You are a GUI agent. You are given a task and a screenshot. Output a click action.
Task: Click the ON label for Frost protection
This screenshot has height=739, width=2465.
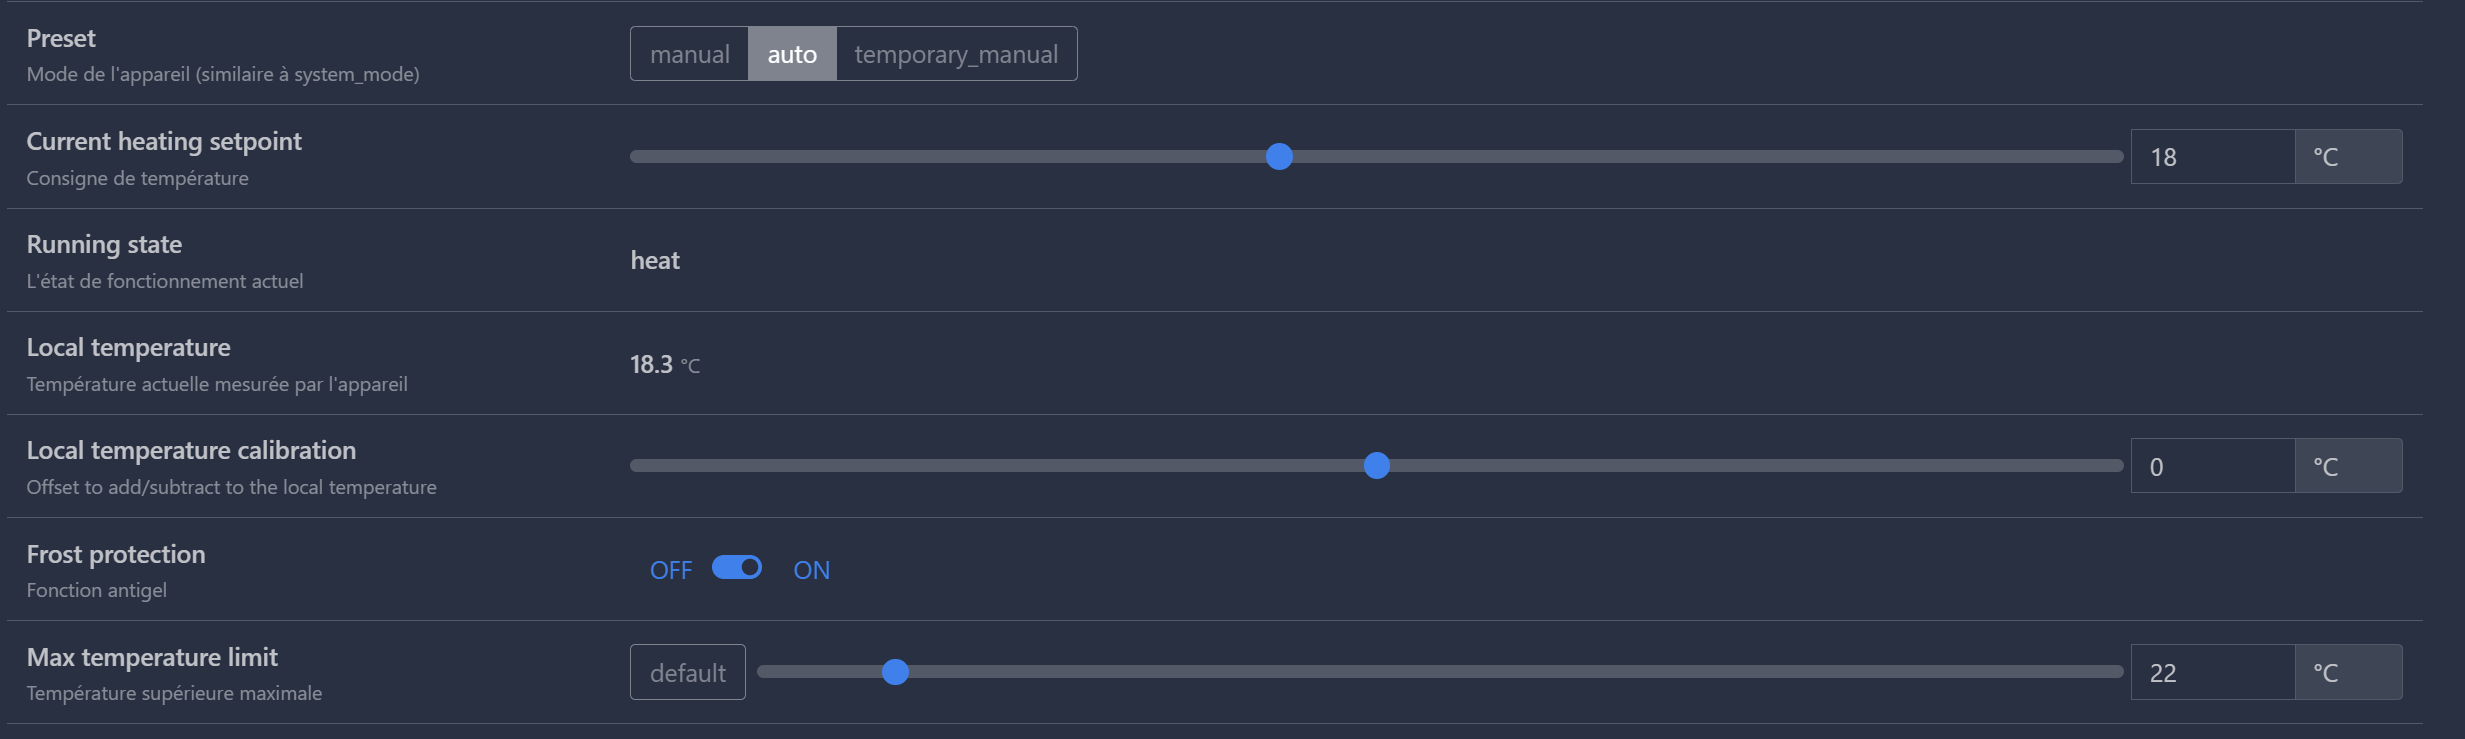[811, 570]
